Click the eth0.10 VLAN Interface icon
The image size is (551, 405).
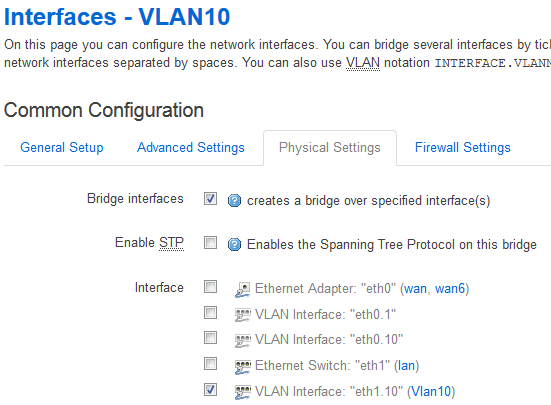242,340
